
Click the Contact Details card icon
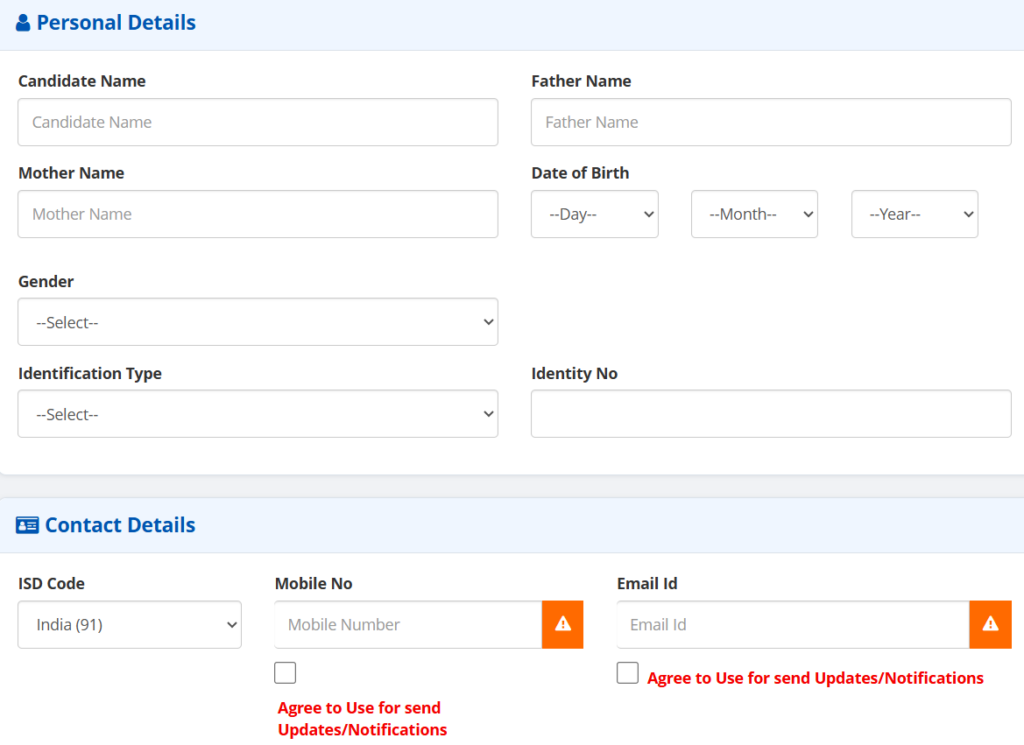(x=27, y=526)
